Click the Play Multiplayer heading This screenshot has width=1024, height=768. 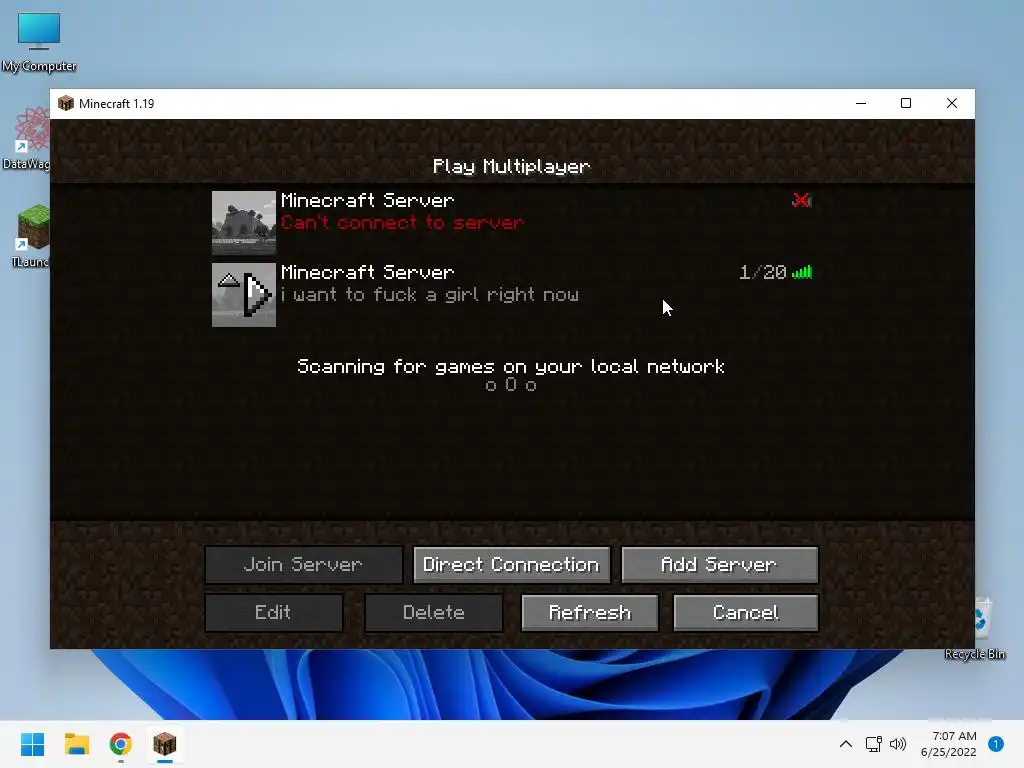(x=511, y=167)
